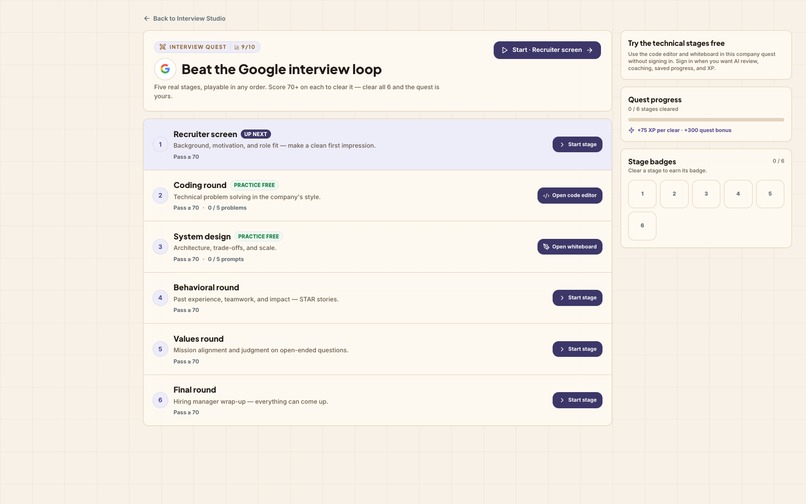Select stage number 3 circle
This screenshot has height=504, width=806.
tap(160, 247)
